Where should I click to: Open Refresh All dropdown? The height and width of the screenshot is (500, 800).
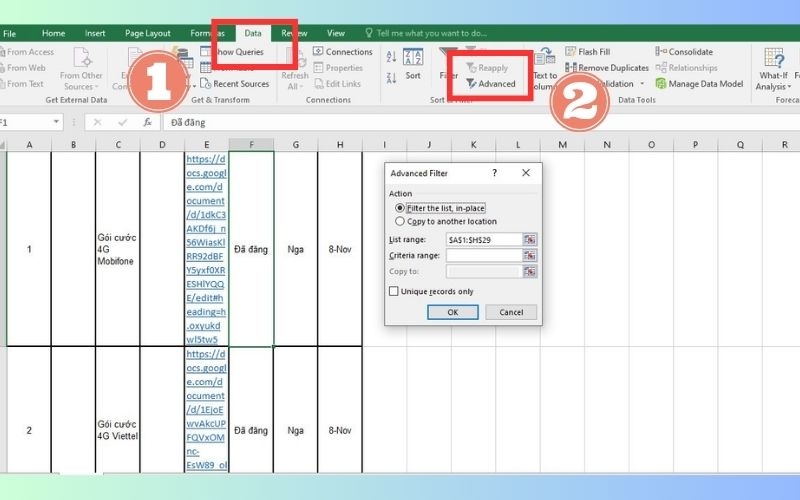pos(294,69)
